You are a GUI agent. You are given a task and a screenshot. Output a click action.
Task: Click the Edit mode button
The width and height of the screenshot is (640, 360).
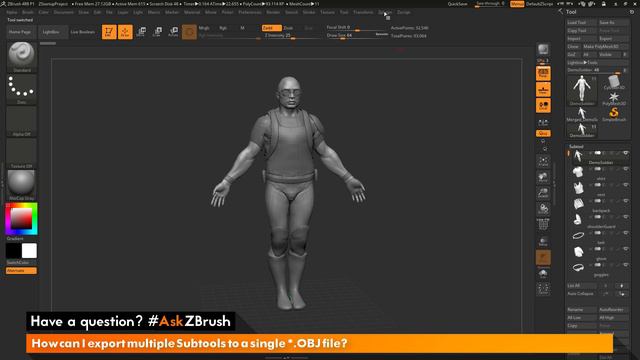pos(109,32)
